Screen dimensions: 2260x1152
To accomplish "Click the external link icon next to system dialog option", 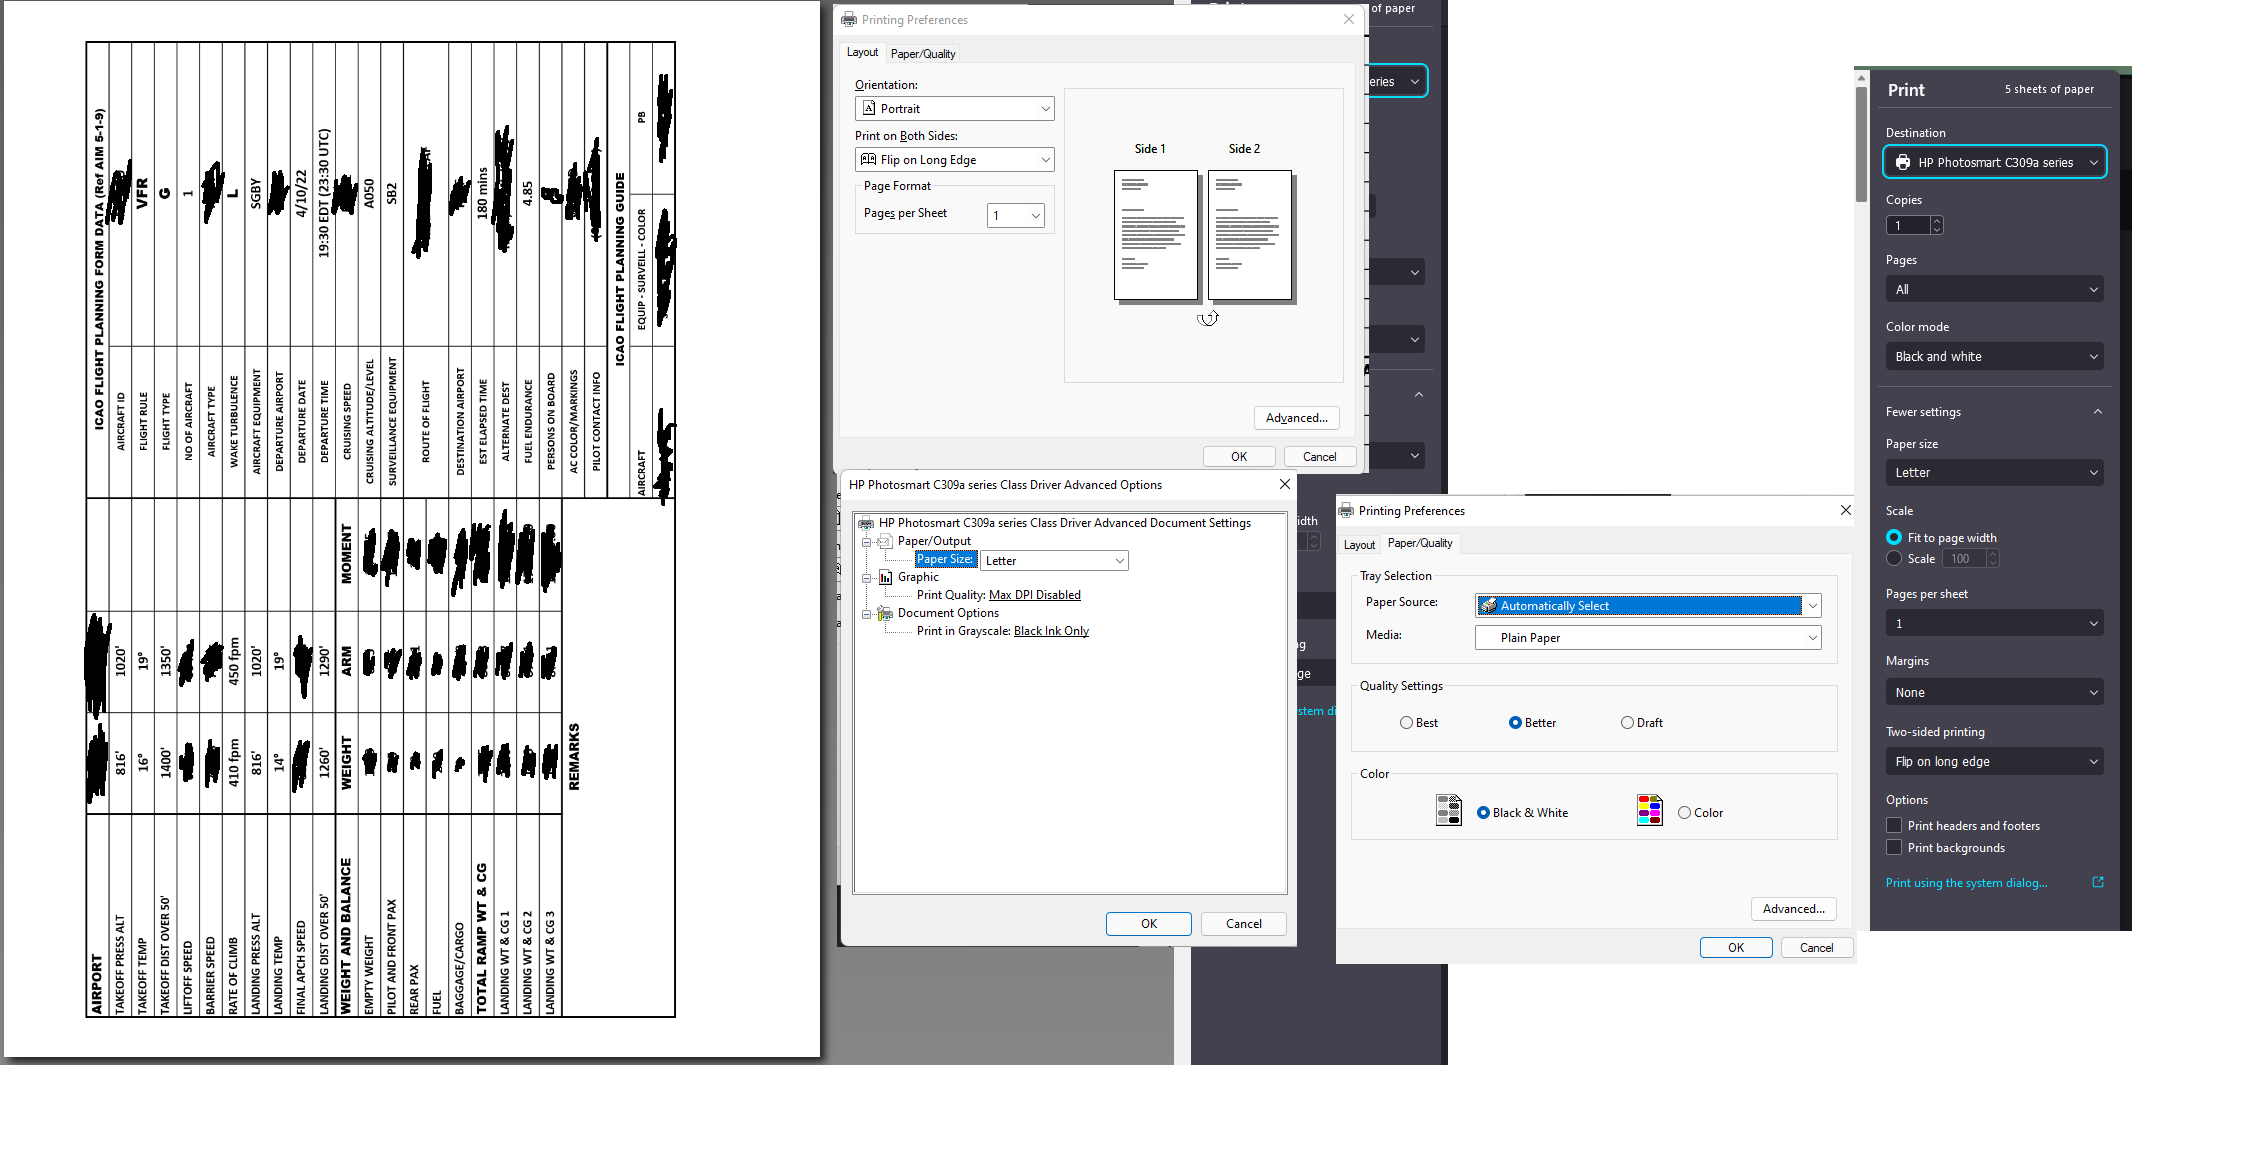I will [2097, 882].
